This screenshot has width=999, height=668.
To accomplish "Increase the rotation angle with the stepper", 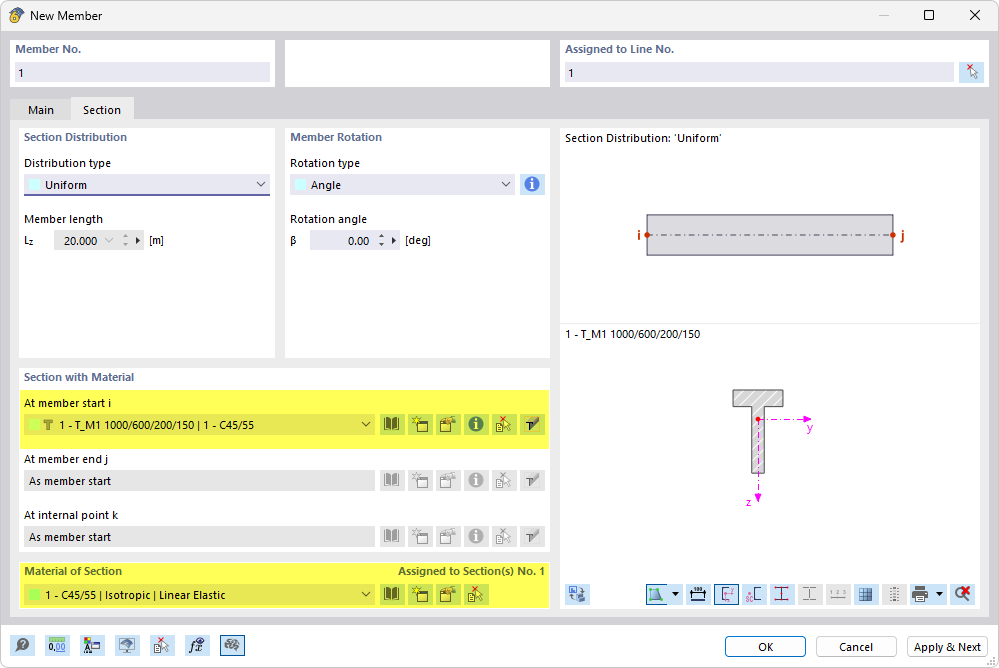I will coord(381,236).
